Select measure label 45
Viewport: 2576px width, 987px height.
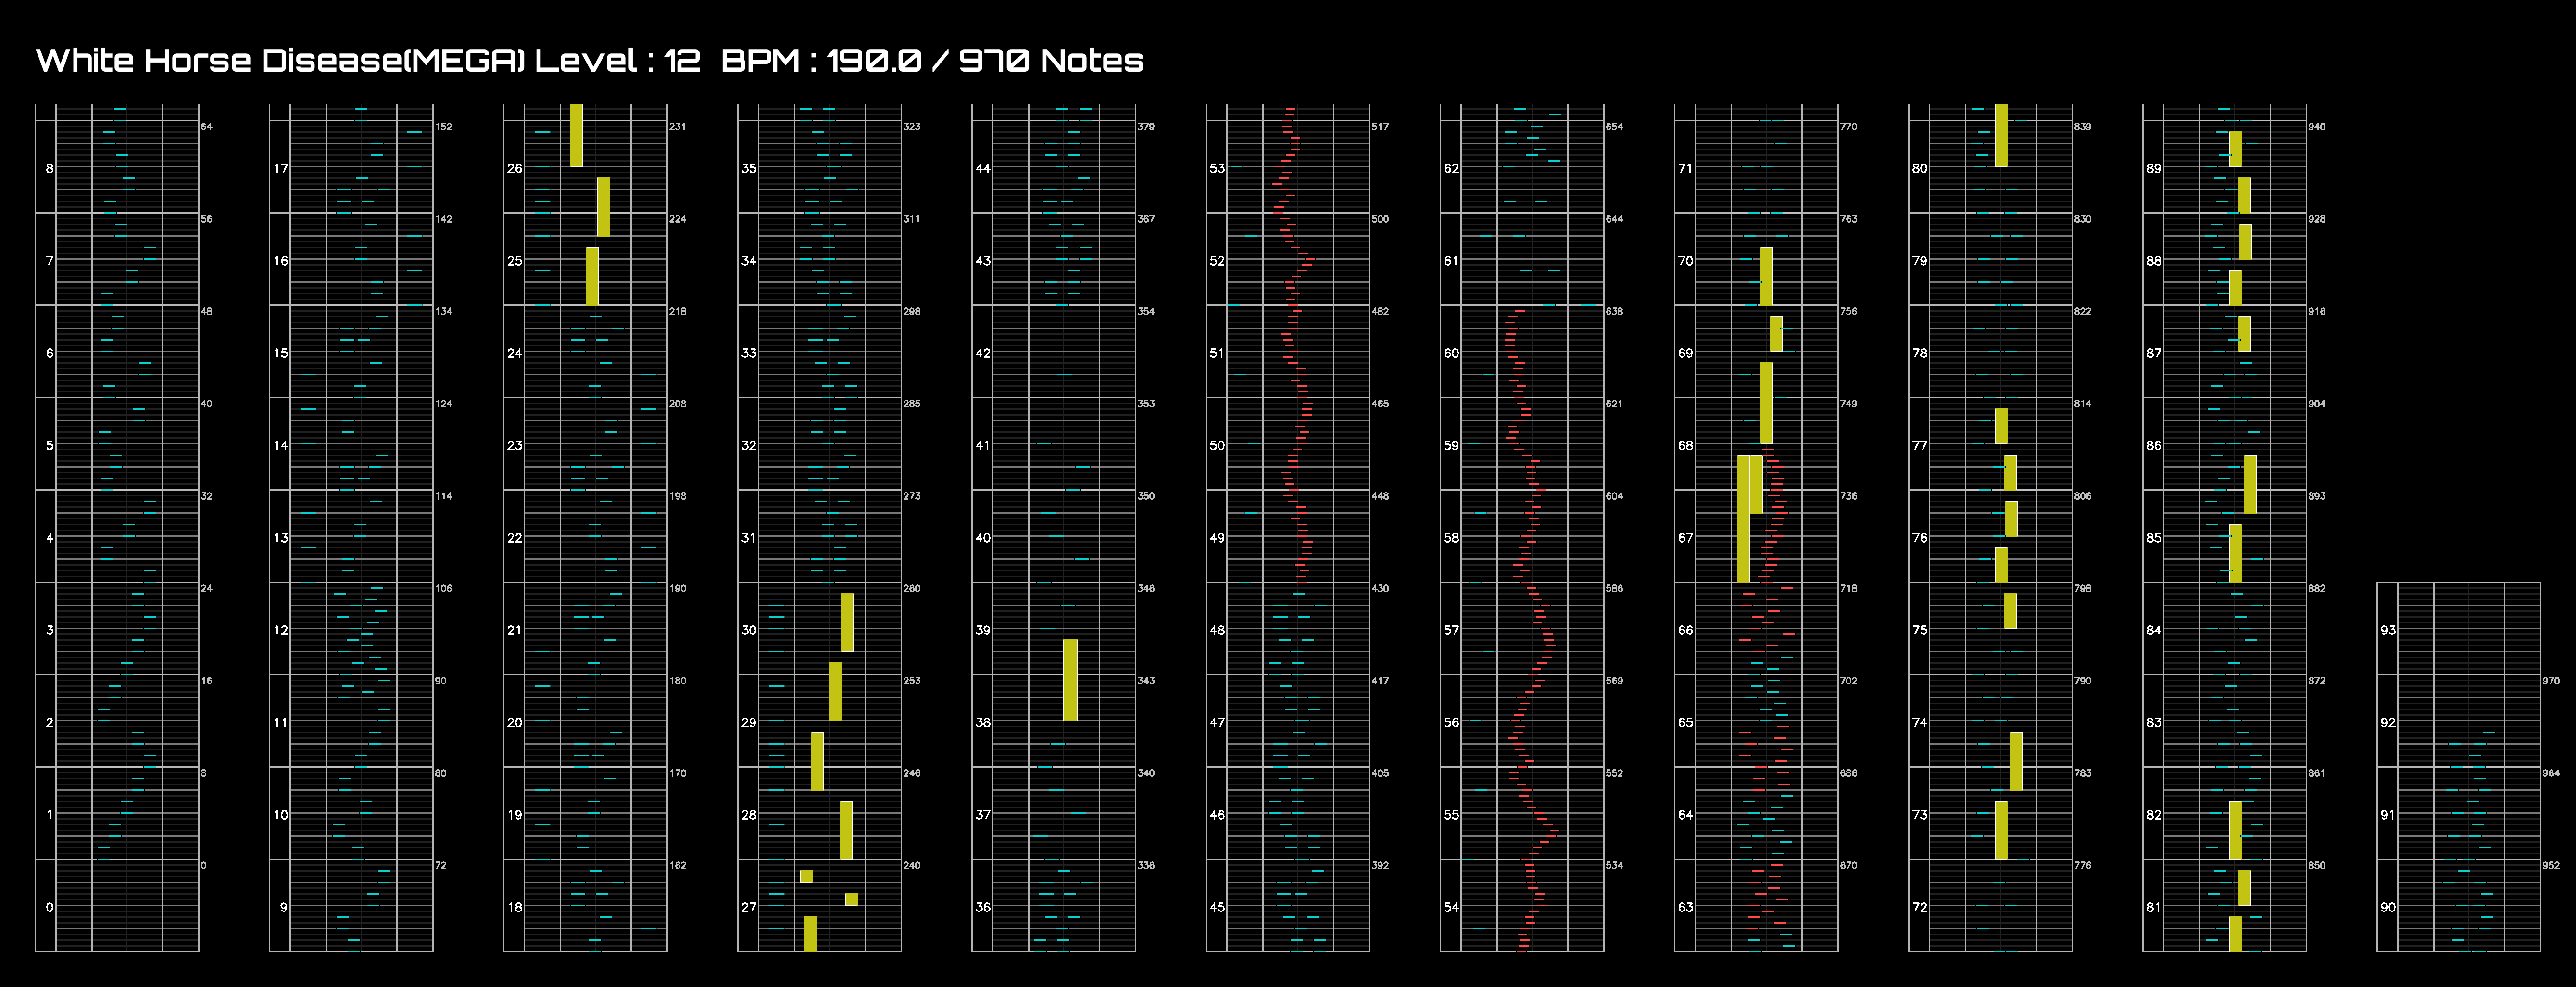[1217, 907]
